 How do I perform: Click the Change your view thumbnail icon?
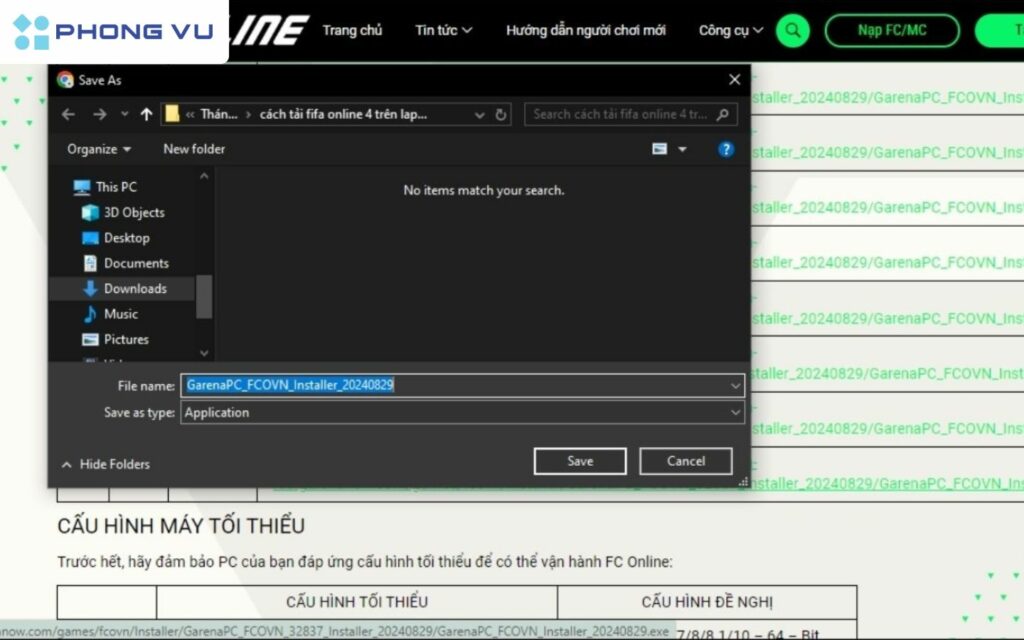pyautogui.click(x=658, y=148)
